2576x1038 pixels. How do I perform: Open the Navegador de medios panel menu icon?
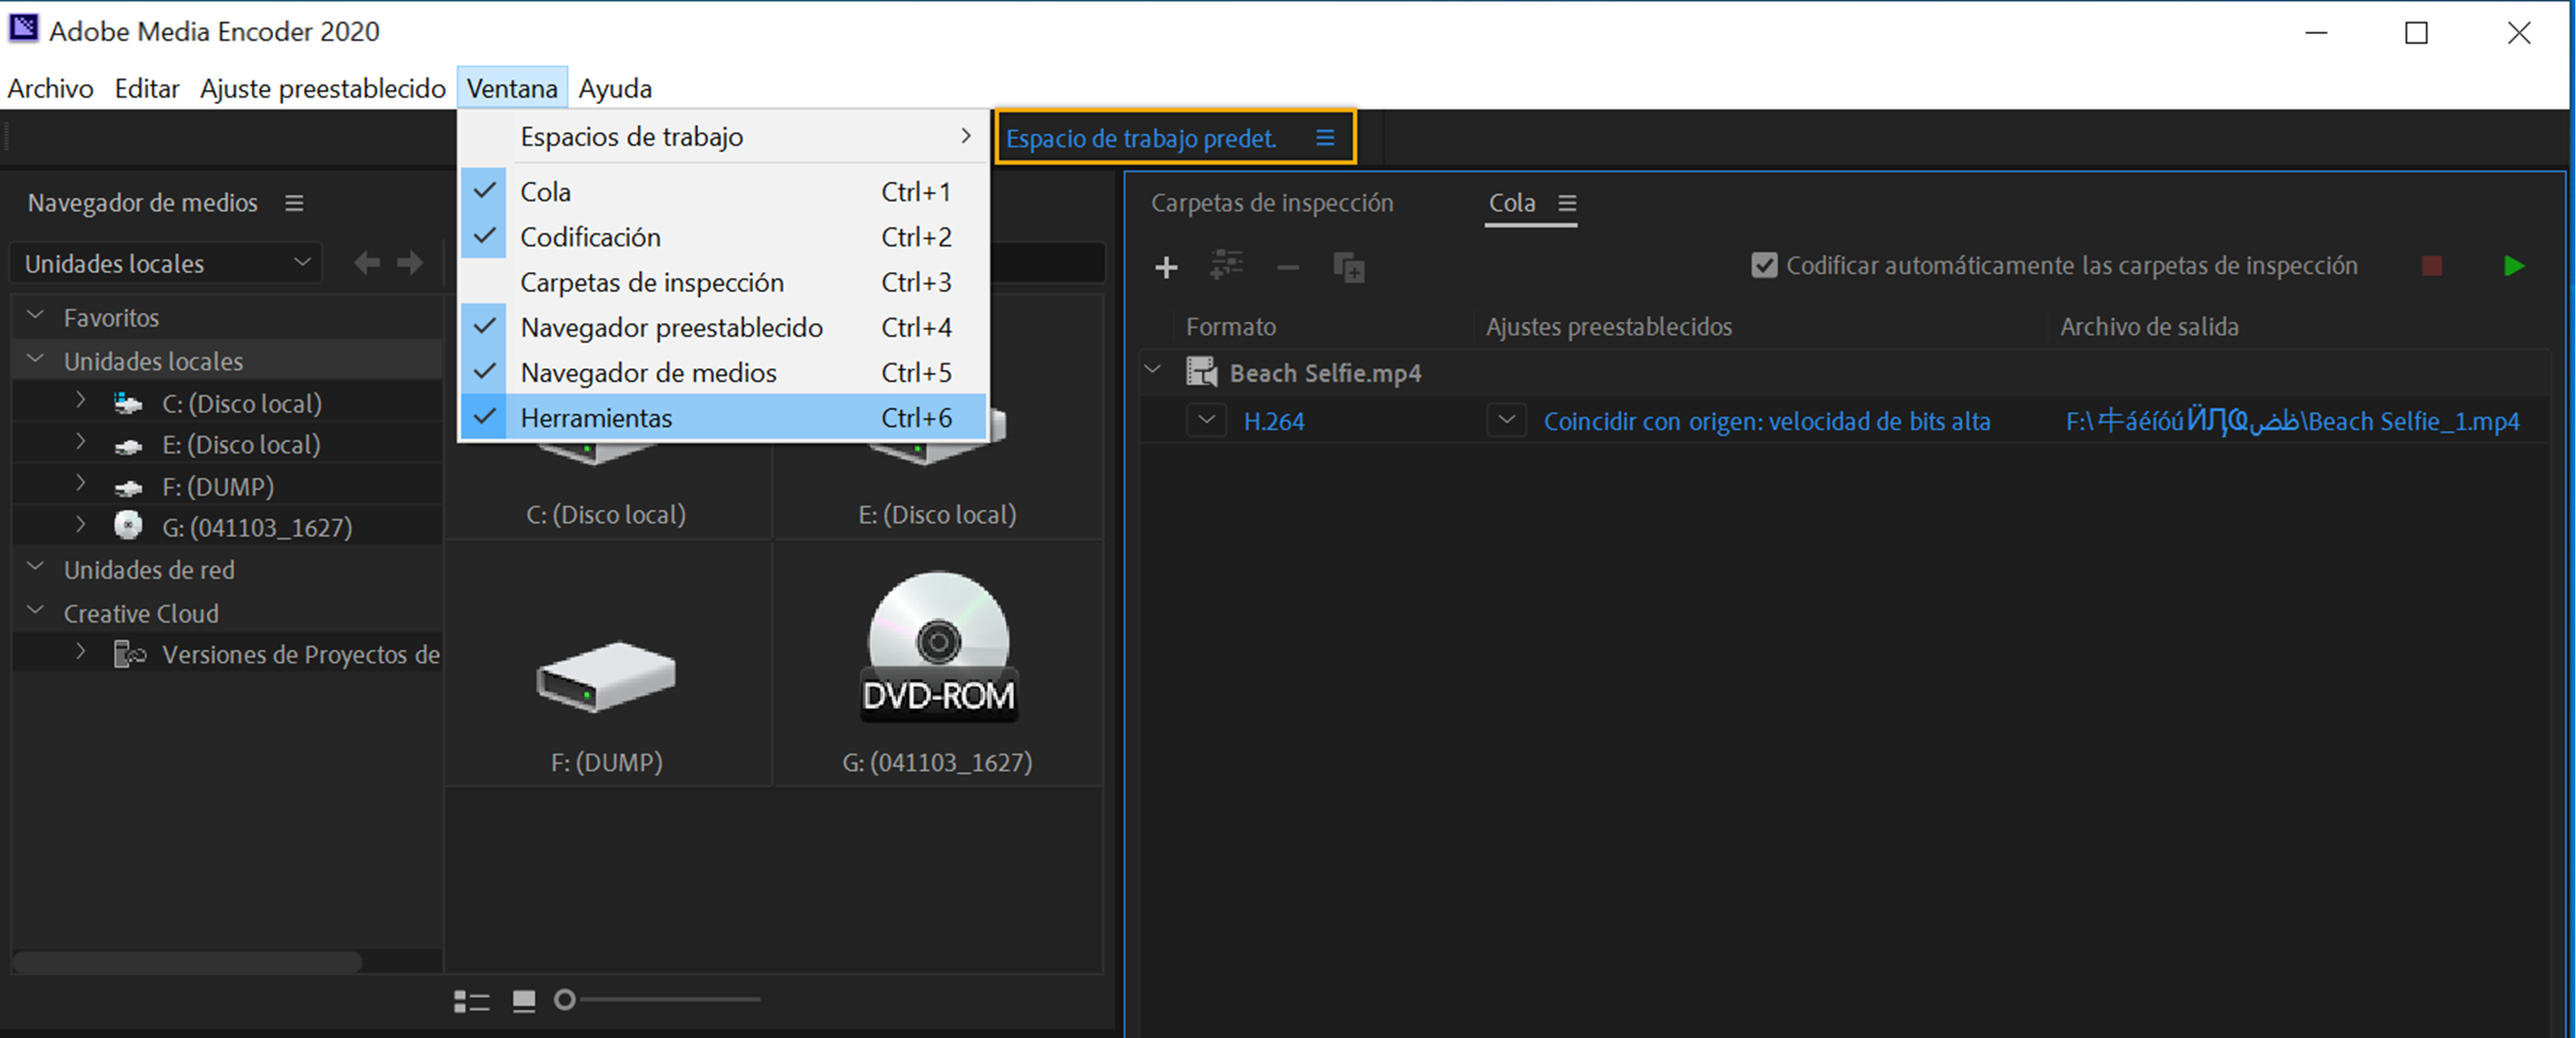pyautogui.click(x=294, y=203)
